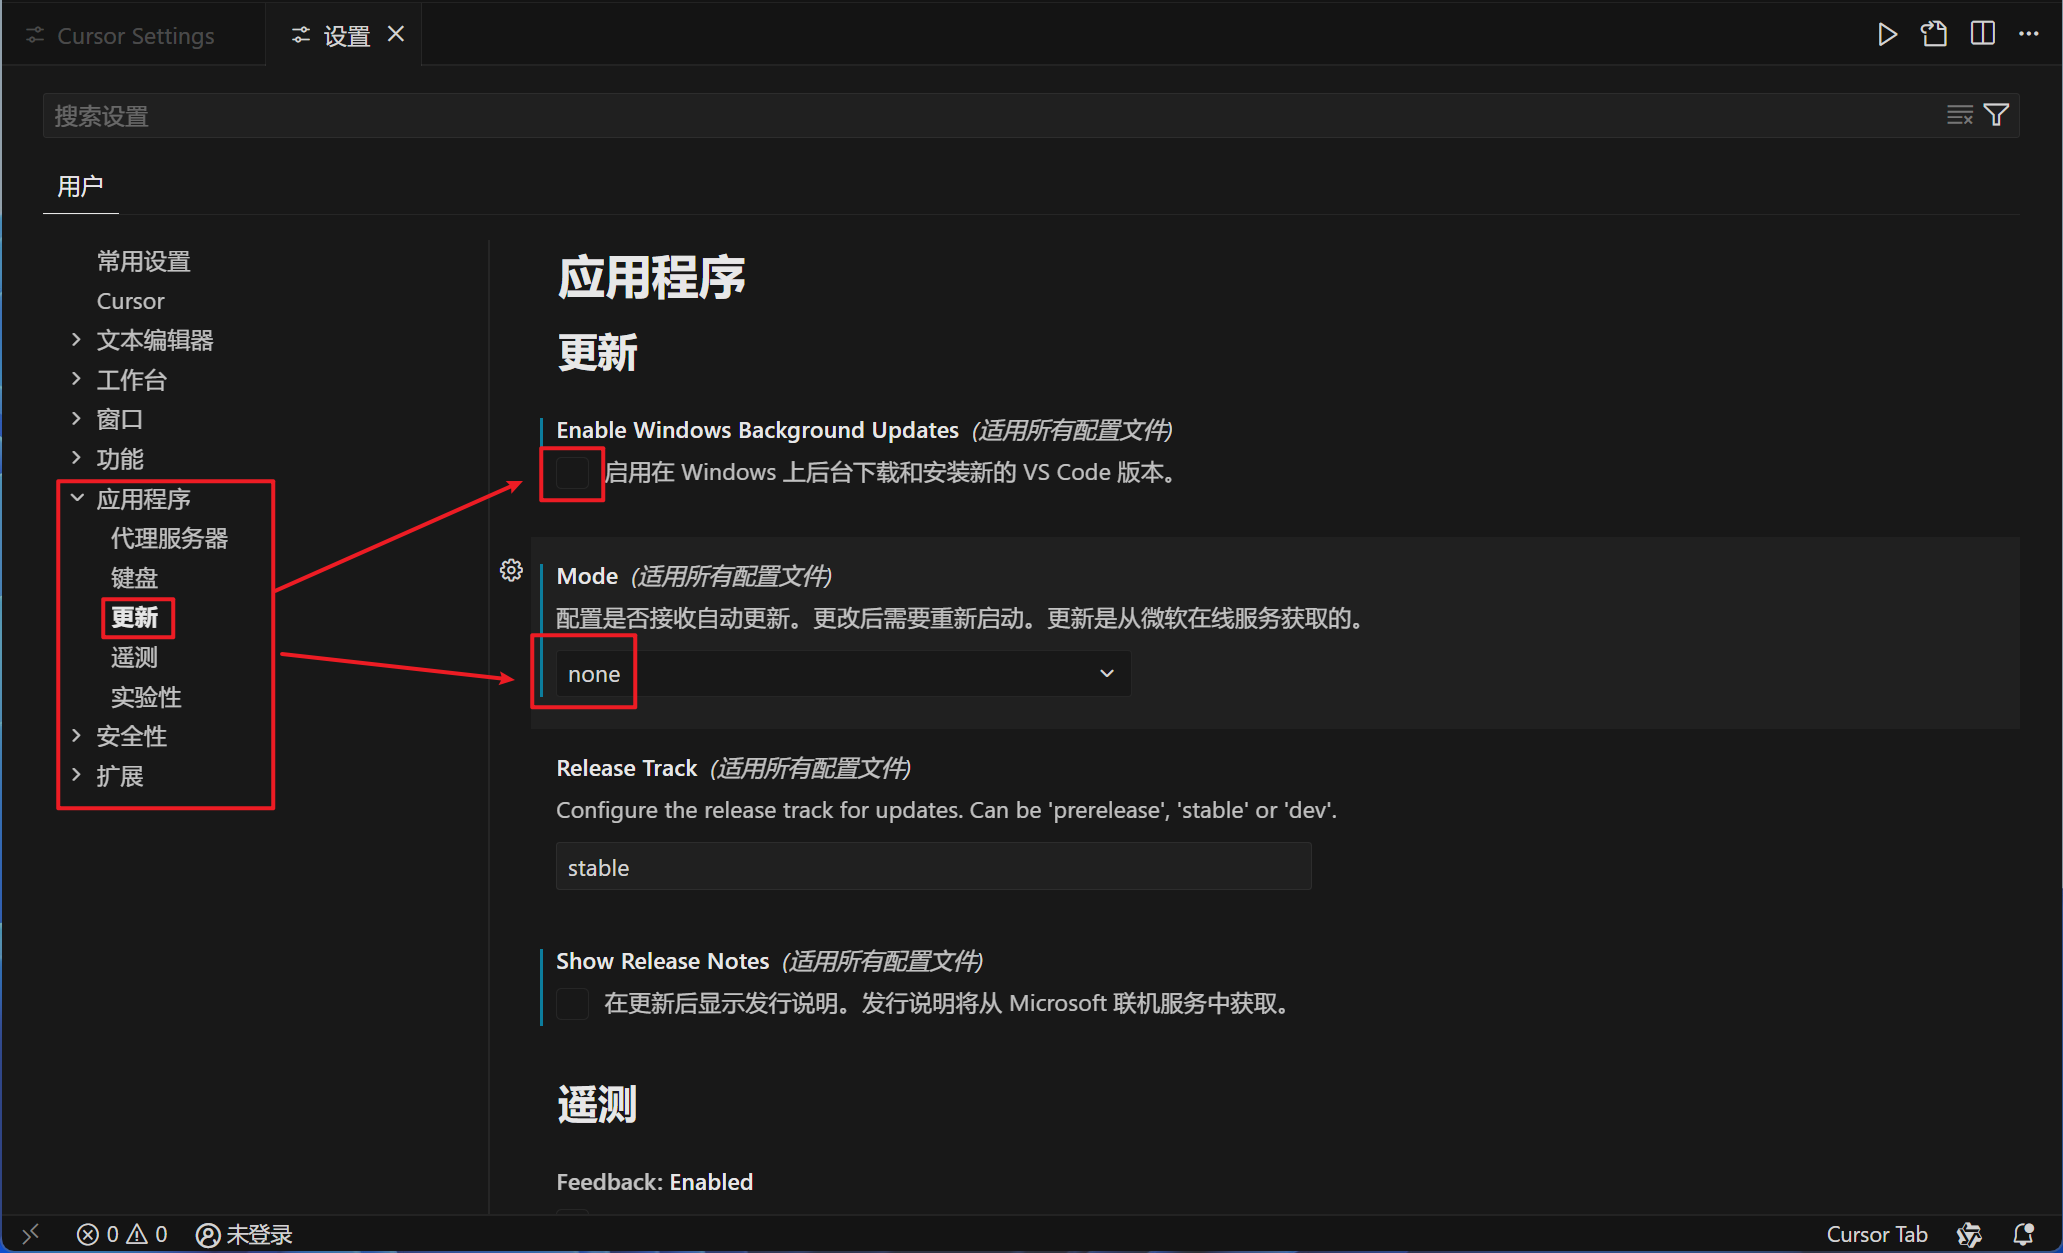The height and width of the screenshot is (1253, 2063).
Task: Toggle Enable Windows Background Updates checkbox
Action: (x=572, y=473)
